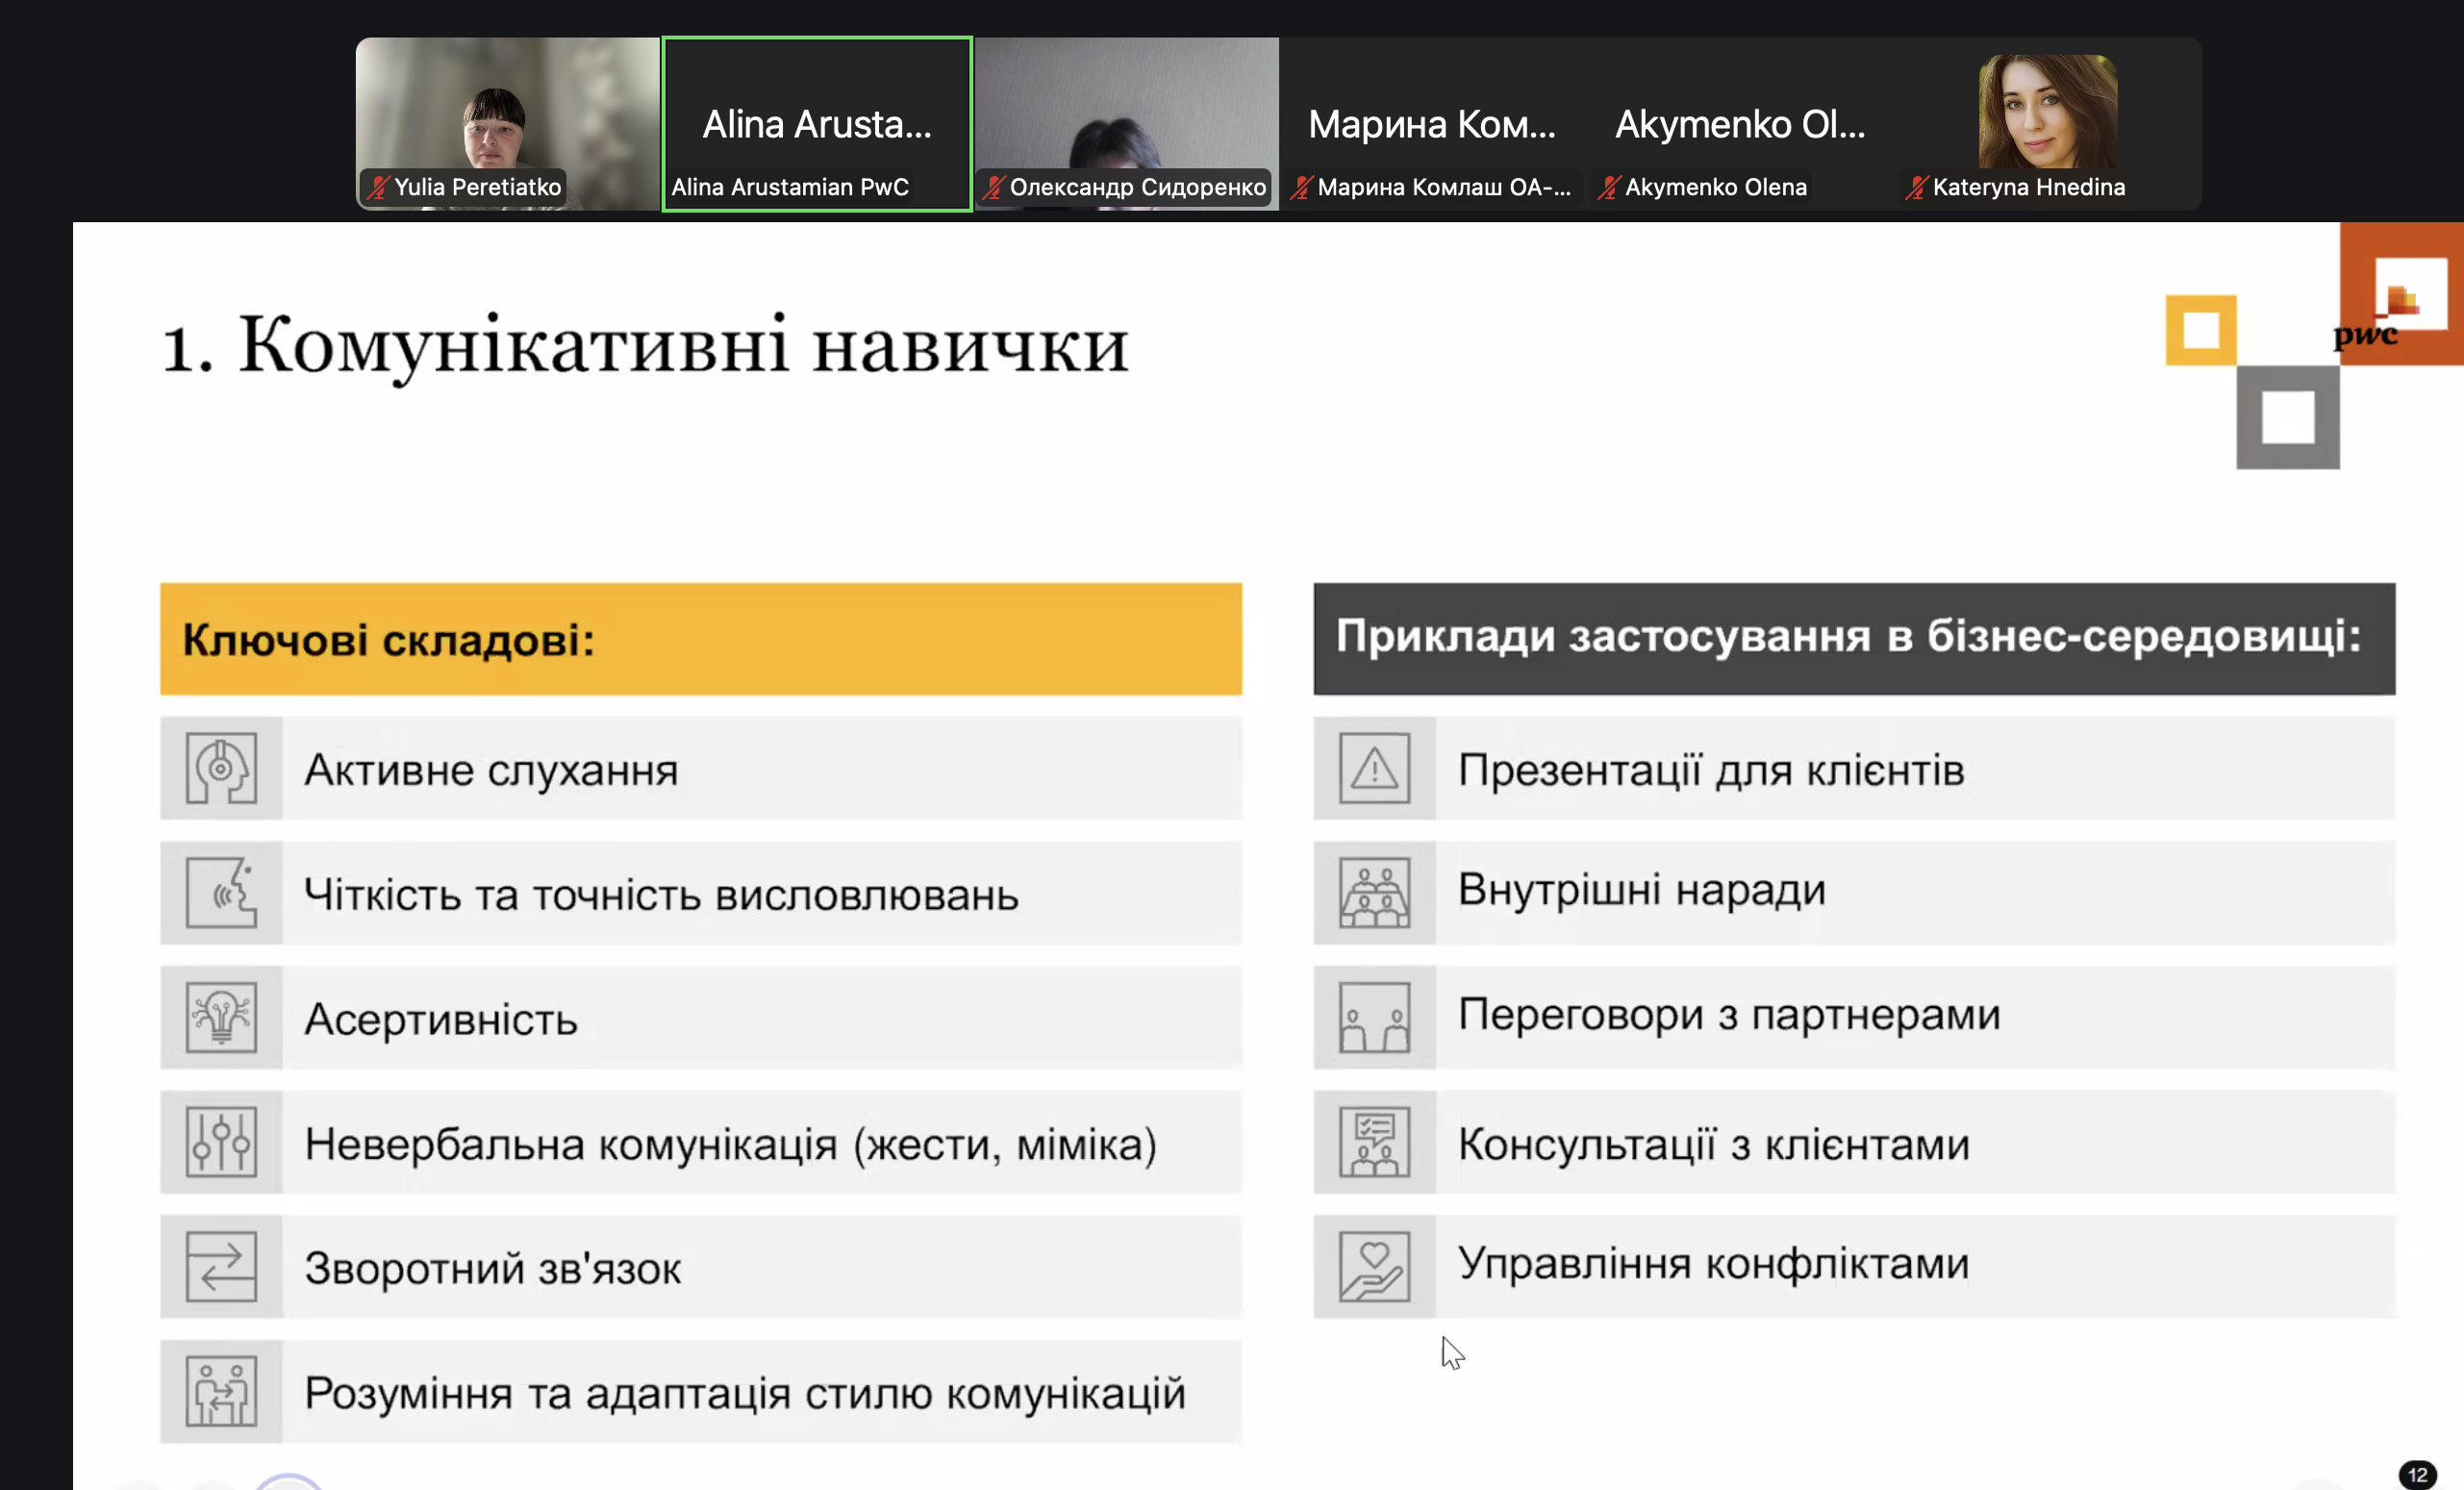Click the active listening head icon

coord(221,768)
